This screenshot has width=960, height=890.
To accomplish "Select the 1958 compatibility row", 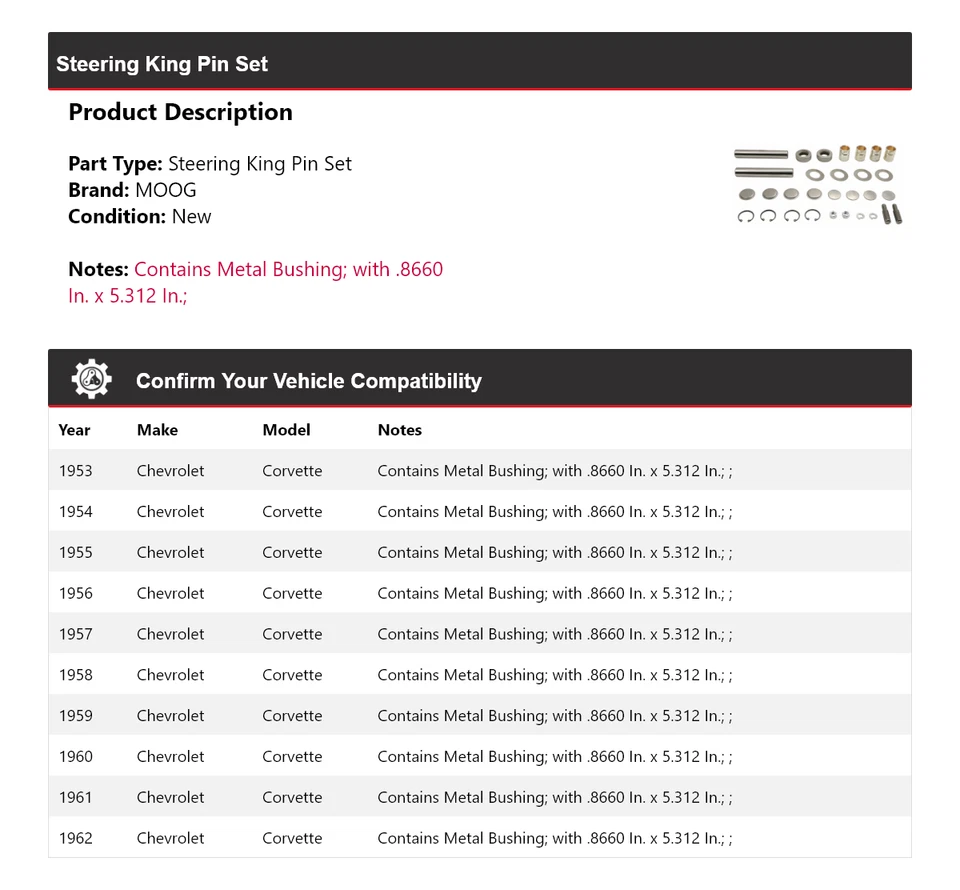I will click(x=479, y=675).
